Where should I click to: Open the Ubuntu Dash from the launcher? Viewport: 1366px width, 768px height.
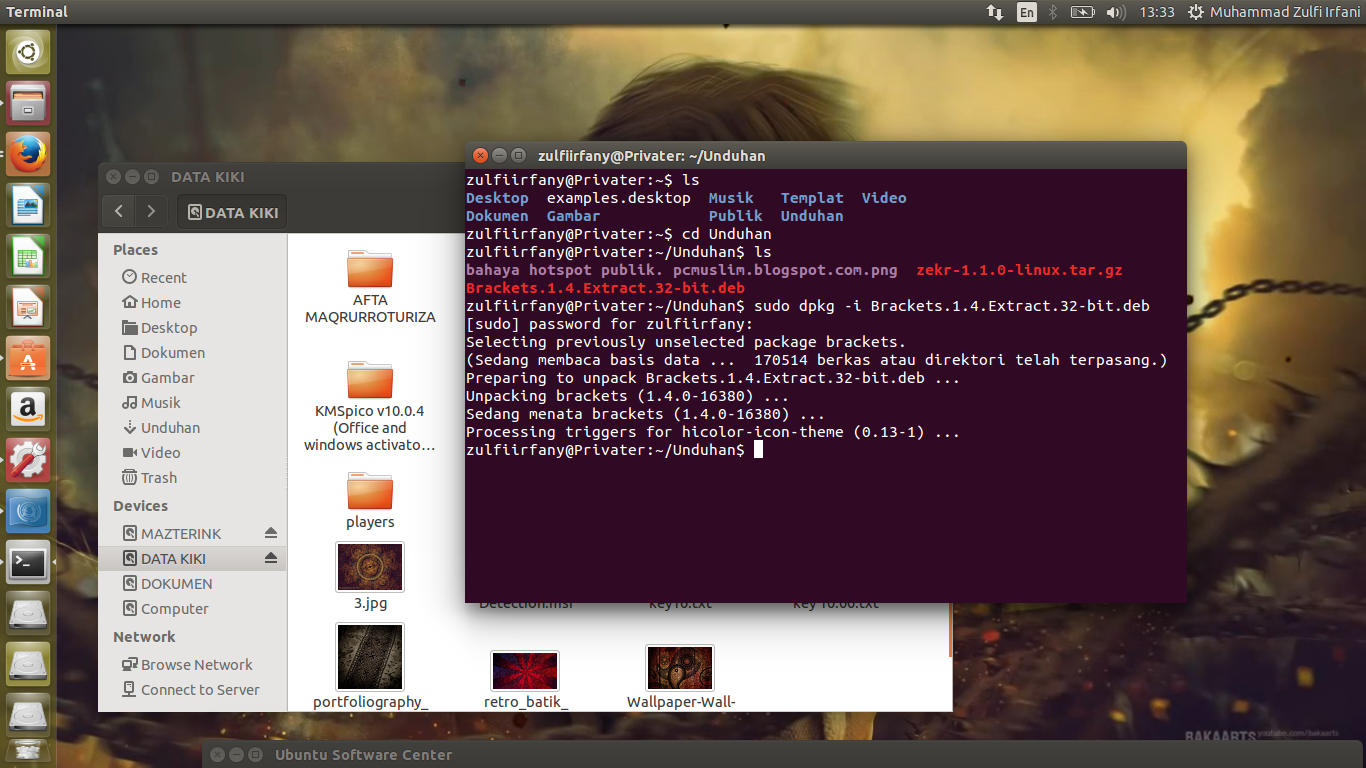click(28, 52)
